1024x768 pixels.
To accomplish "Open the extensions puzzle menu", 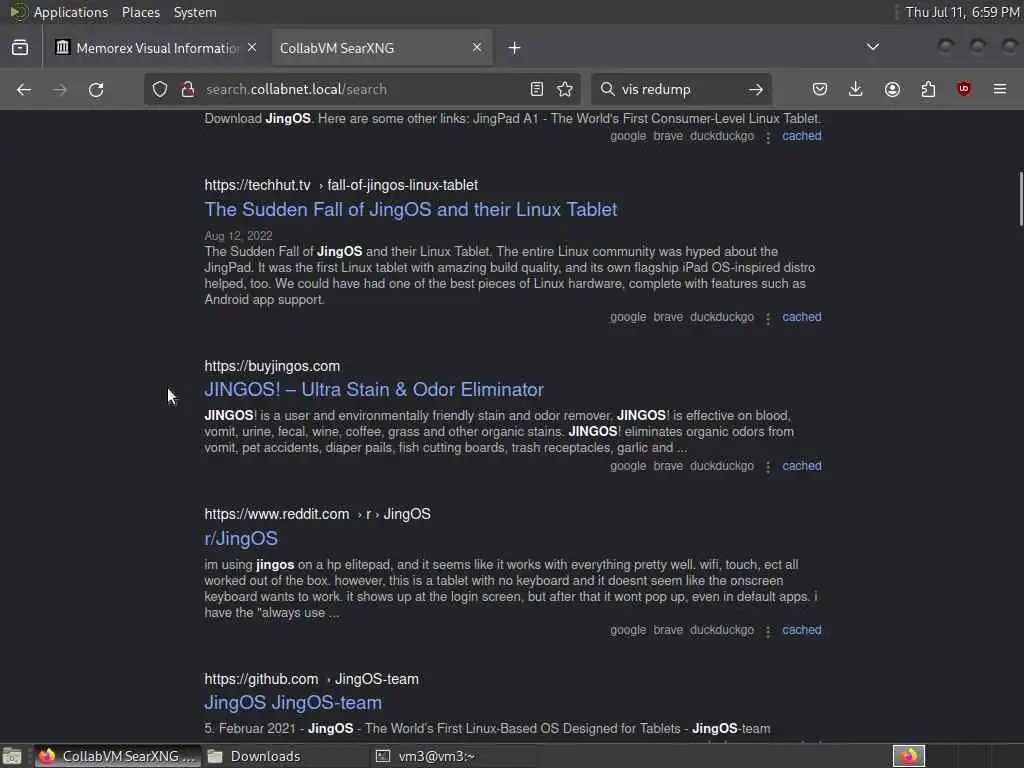I will tap(928, 89).
